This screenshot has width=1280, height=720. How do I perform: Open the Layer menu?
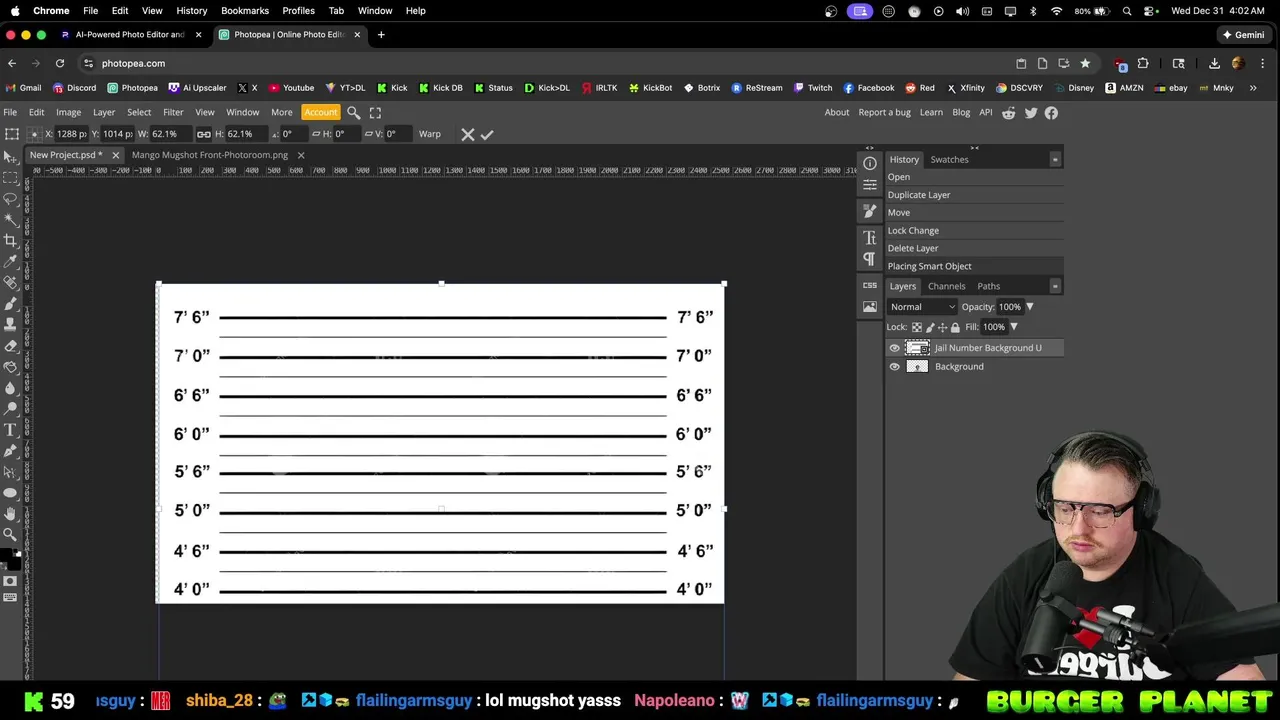click(104, 113)
